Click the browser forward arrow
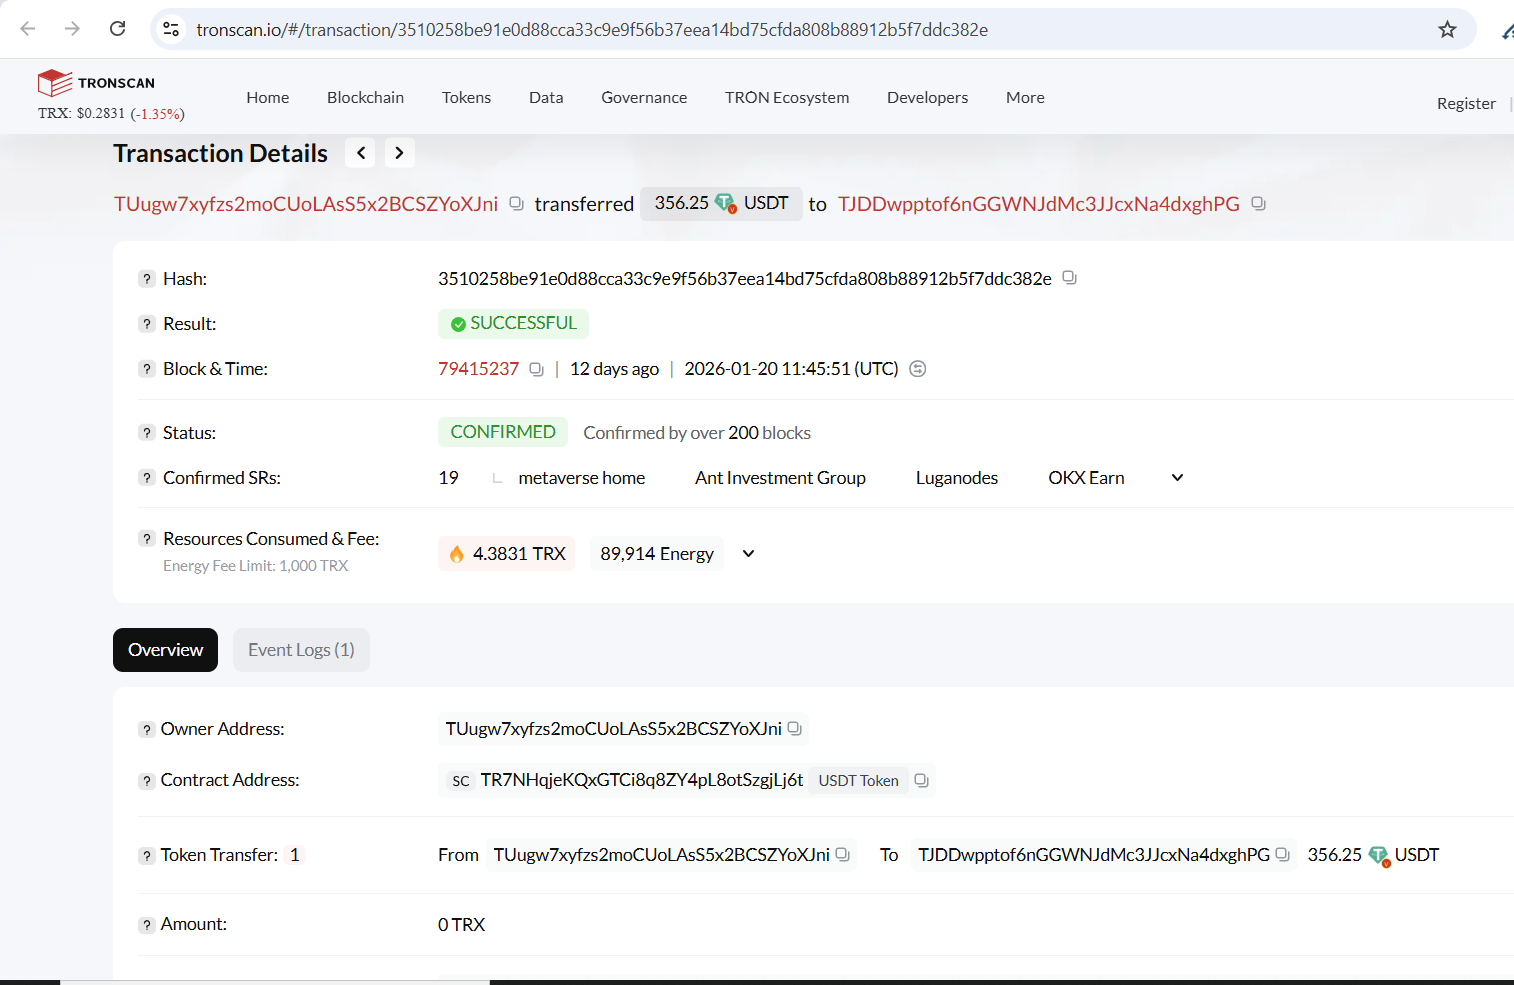Viewport: 1514px width, 985px height. 72,29
